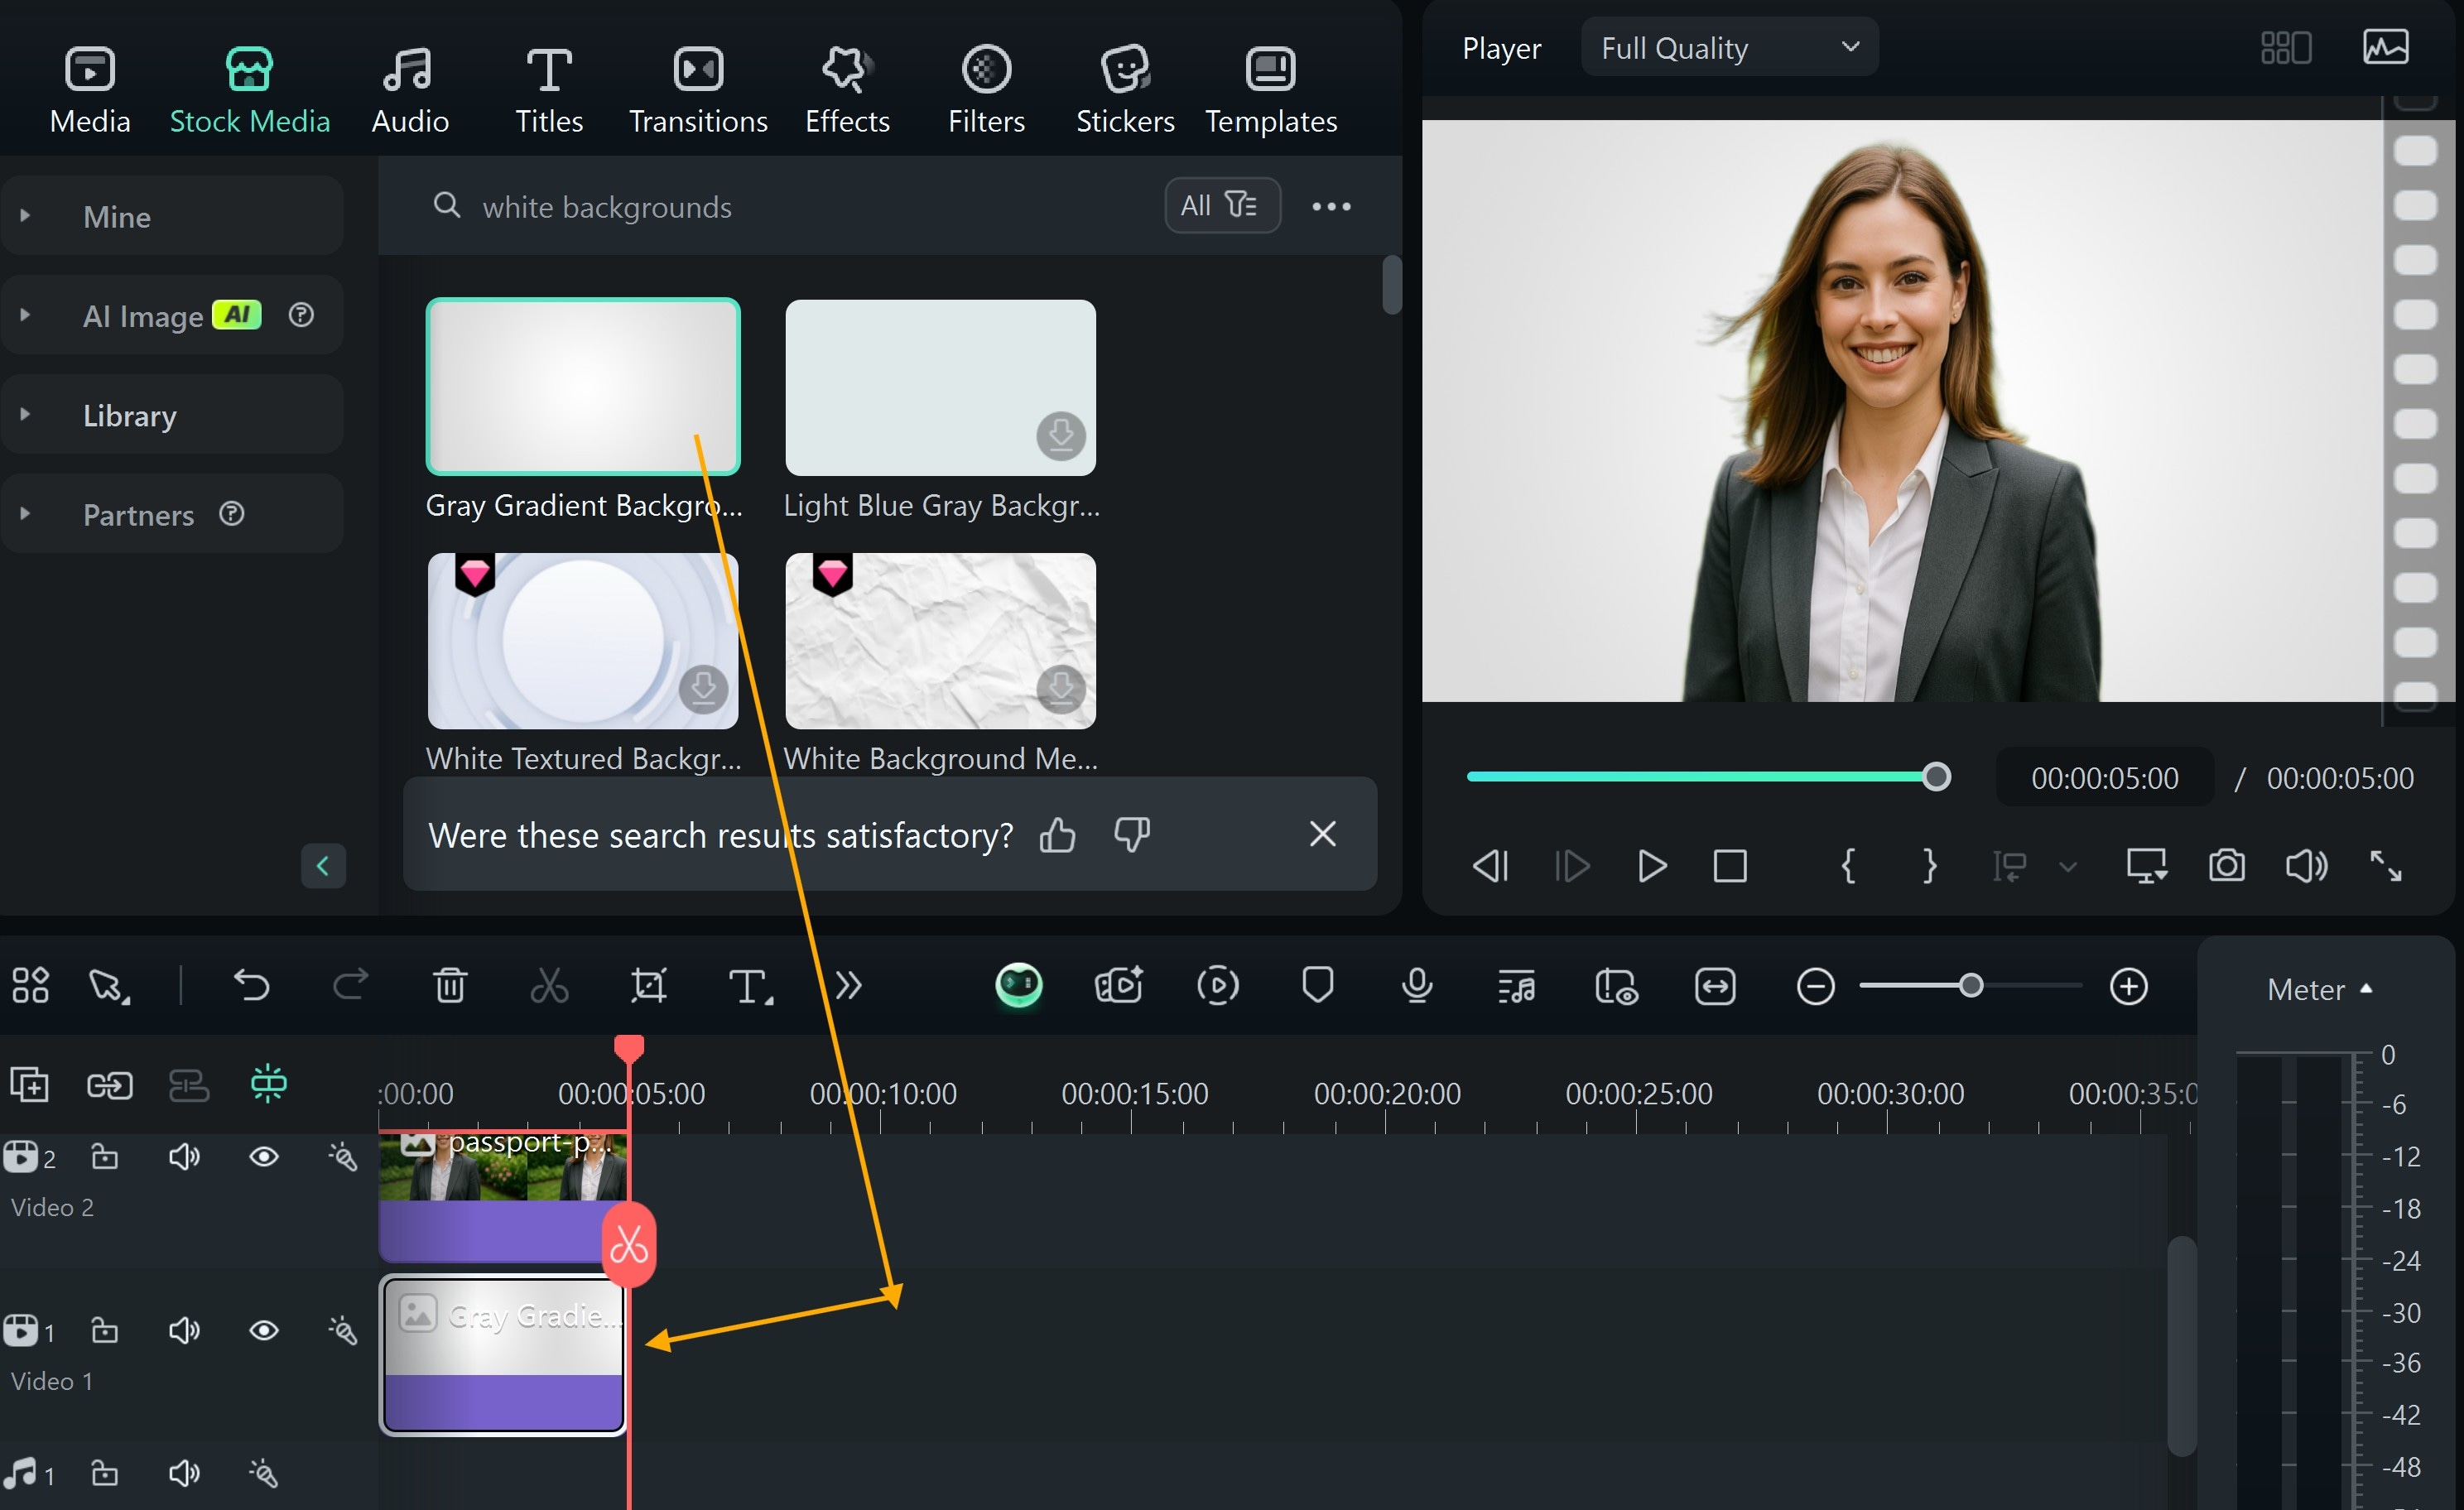Give thumbs down on search results

(x=1132, y=834)
